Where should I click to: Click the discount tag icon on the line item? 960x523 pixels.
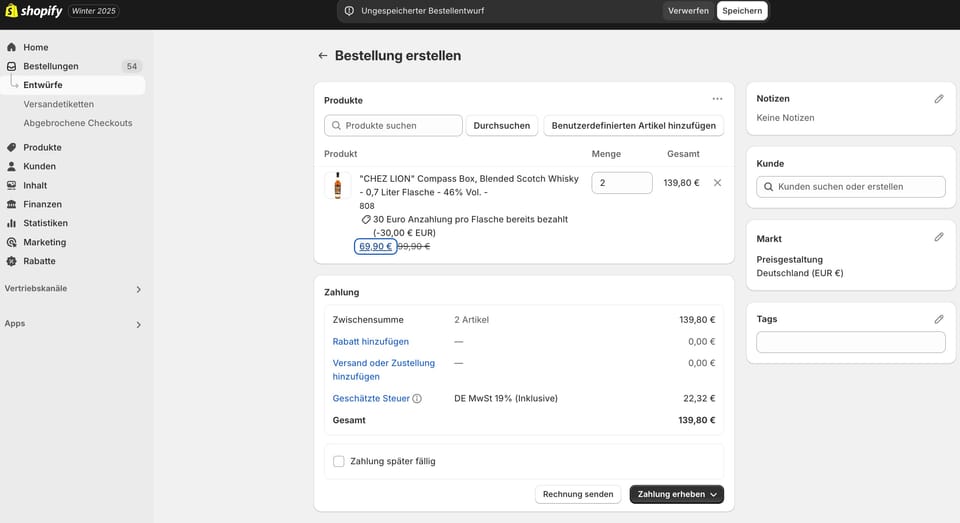[x=366, y=219]
